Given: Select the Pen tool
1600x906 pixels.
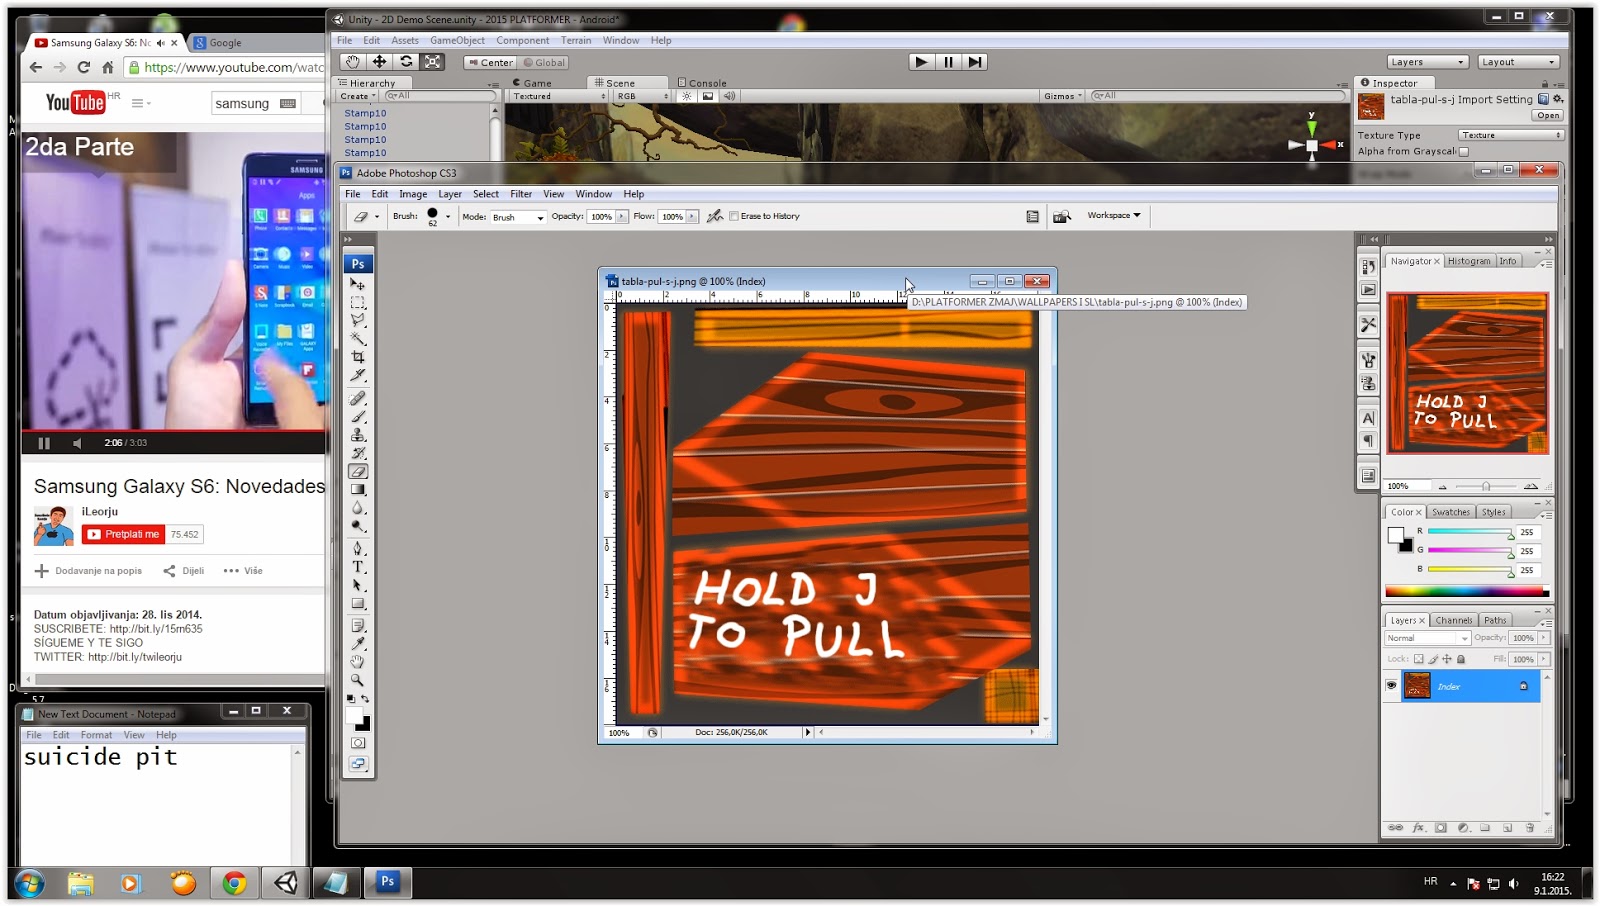Looking at the screenshot, I should pos(358,549).
